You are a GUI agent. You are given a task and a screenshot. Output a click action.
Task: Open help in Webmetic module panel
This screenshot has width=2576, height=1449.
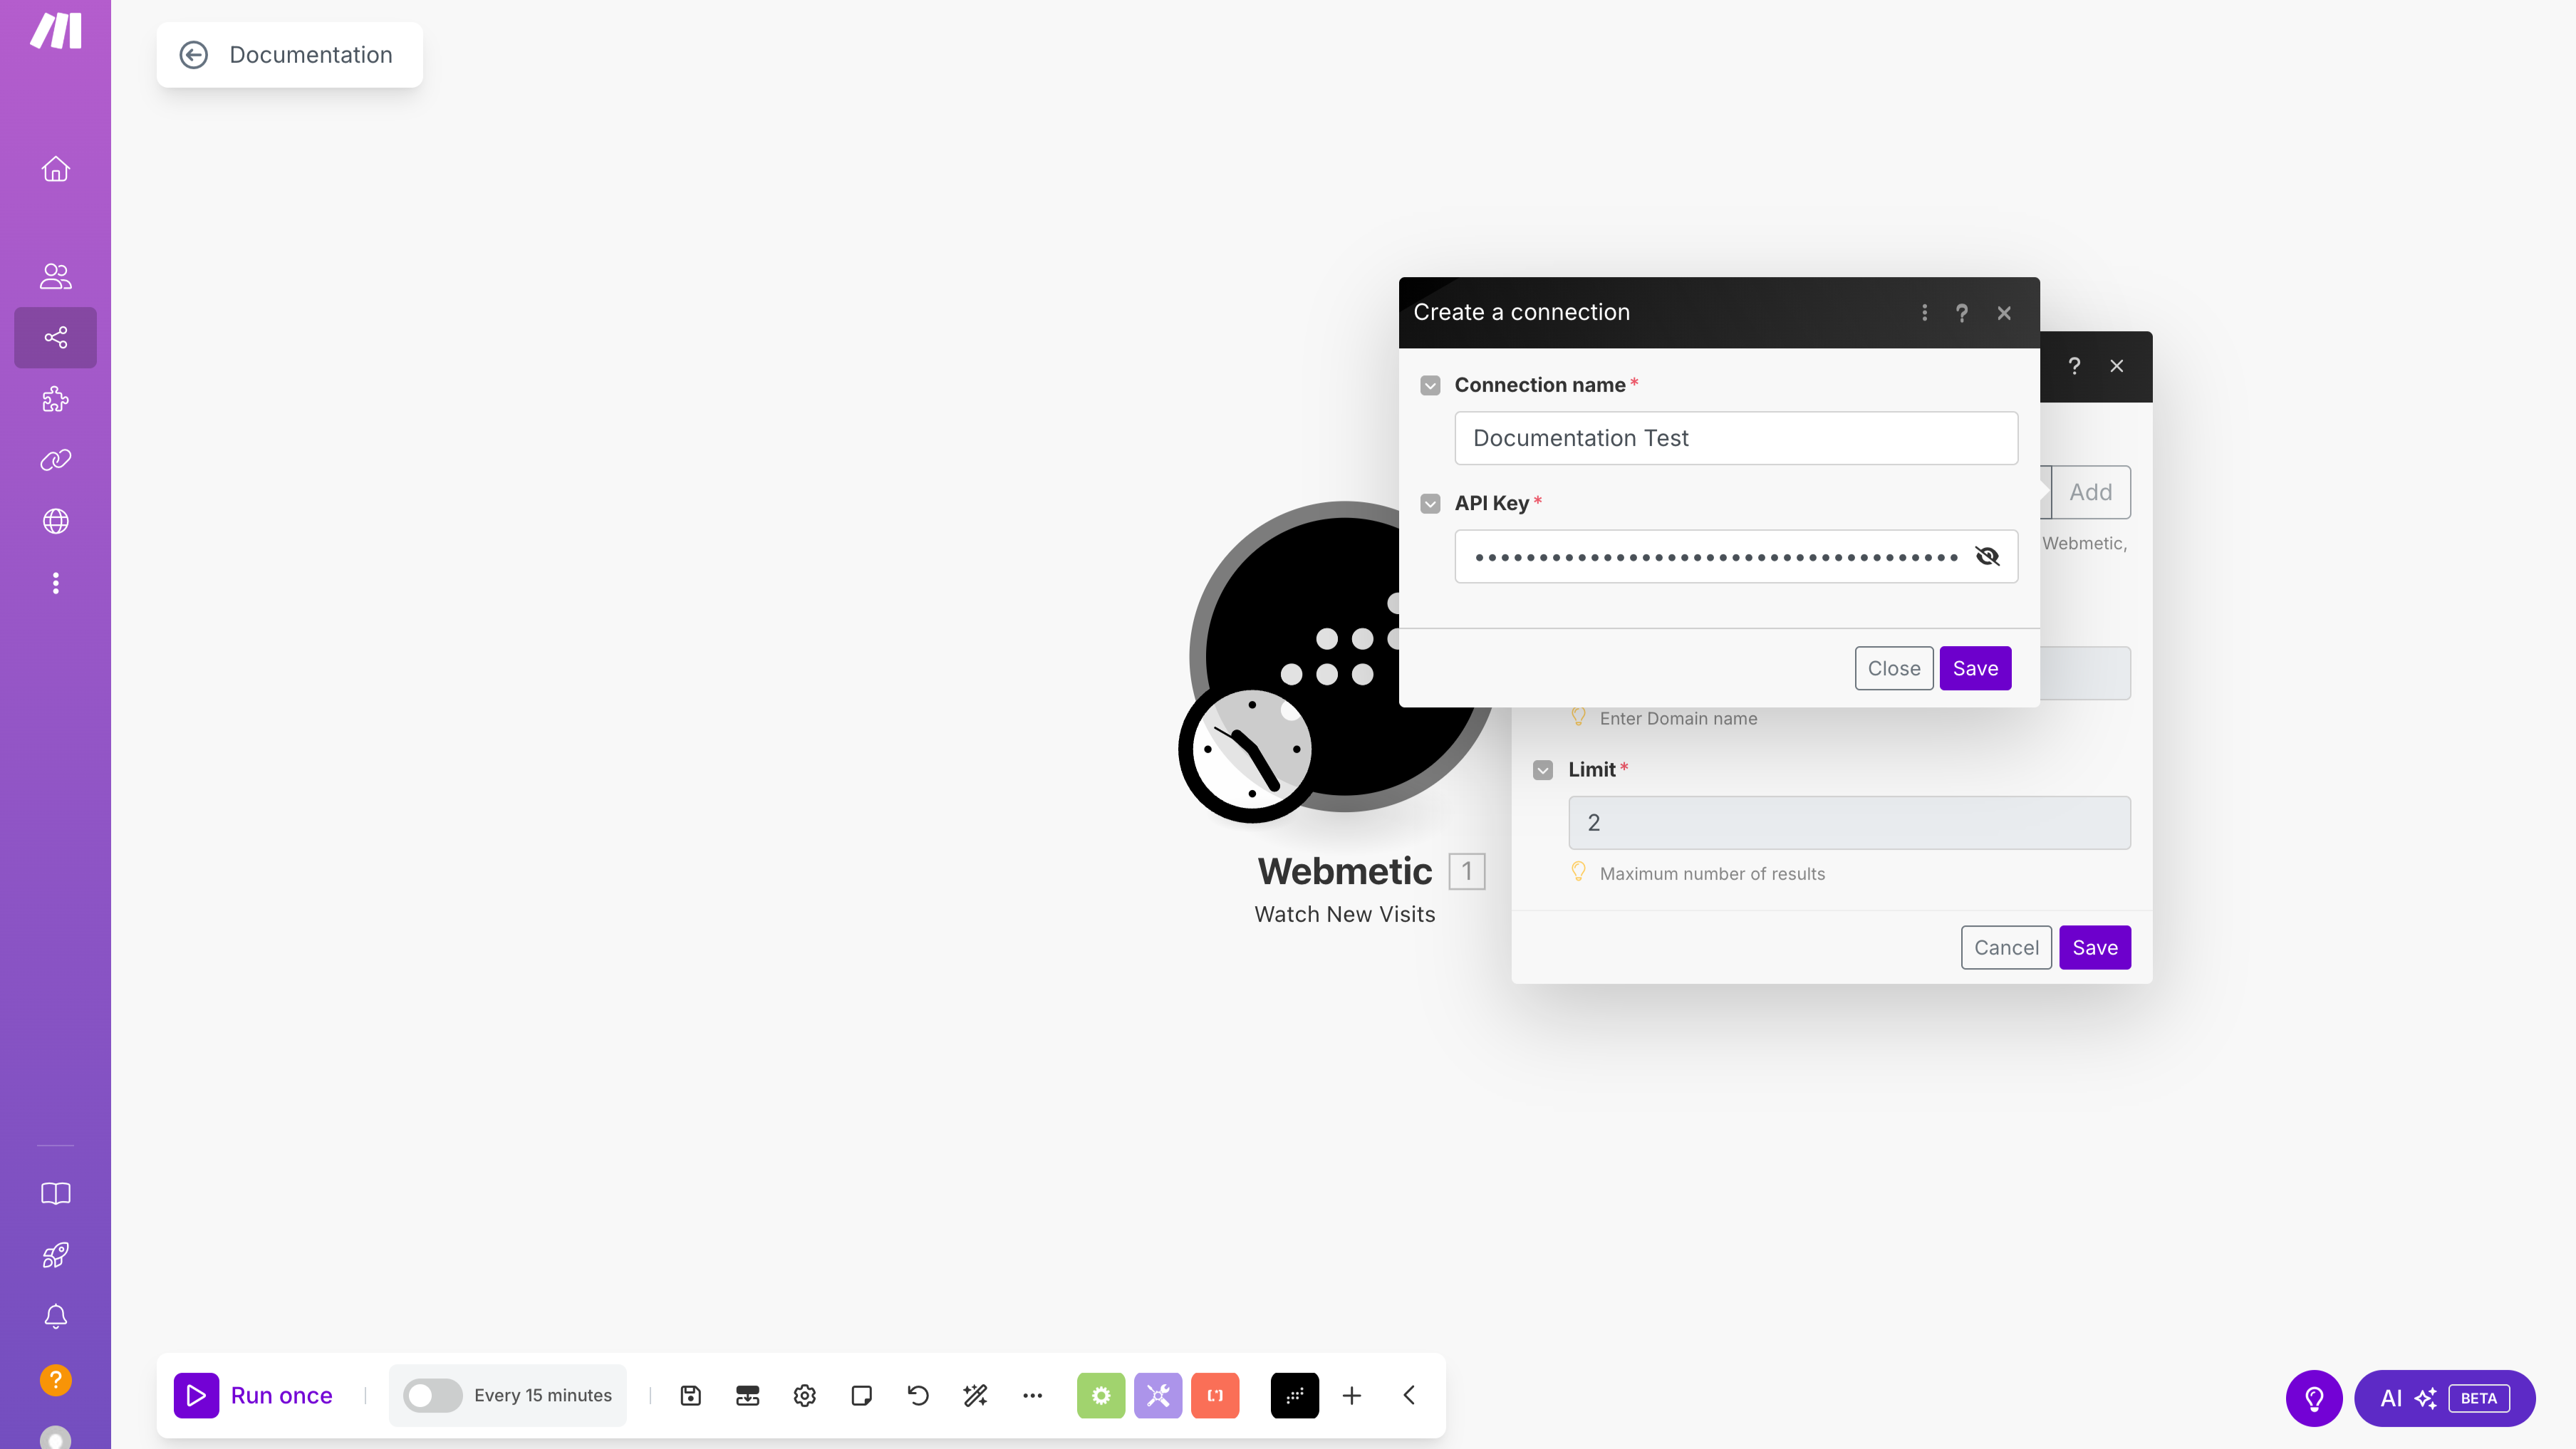(x=2074, y=366)
